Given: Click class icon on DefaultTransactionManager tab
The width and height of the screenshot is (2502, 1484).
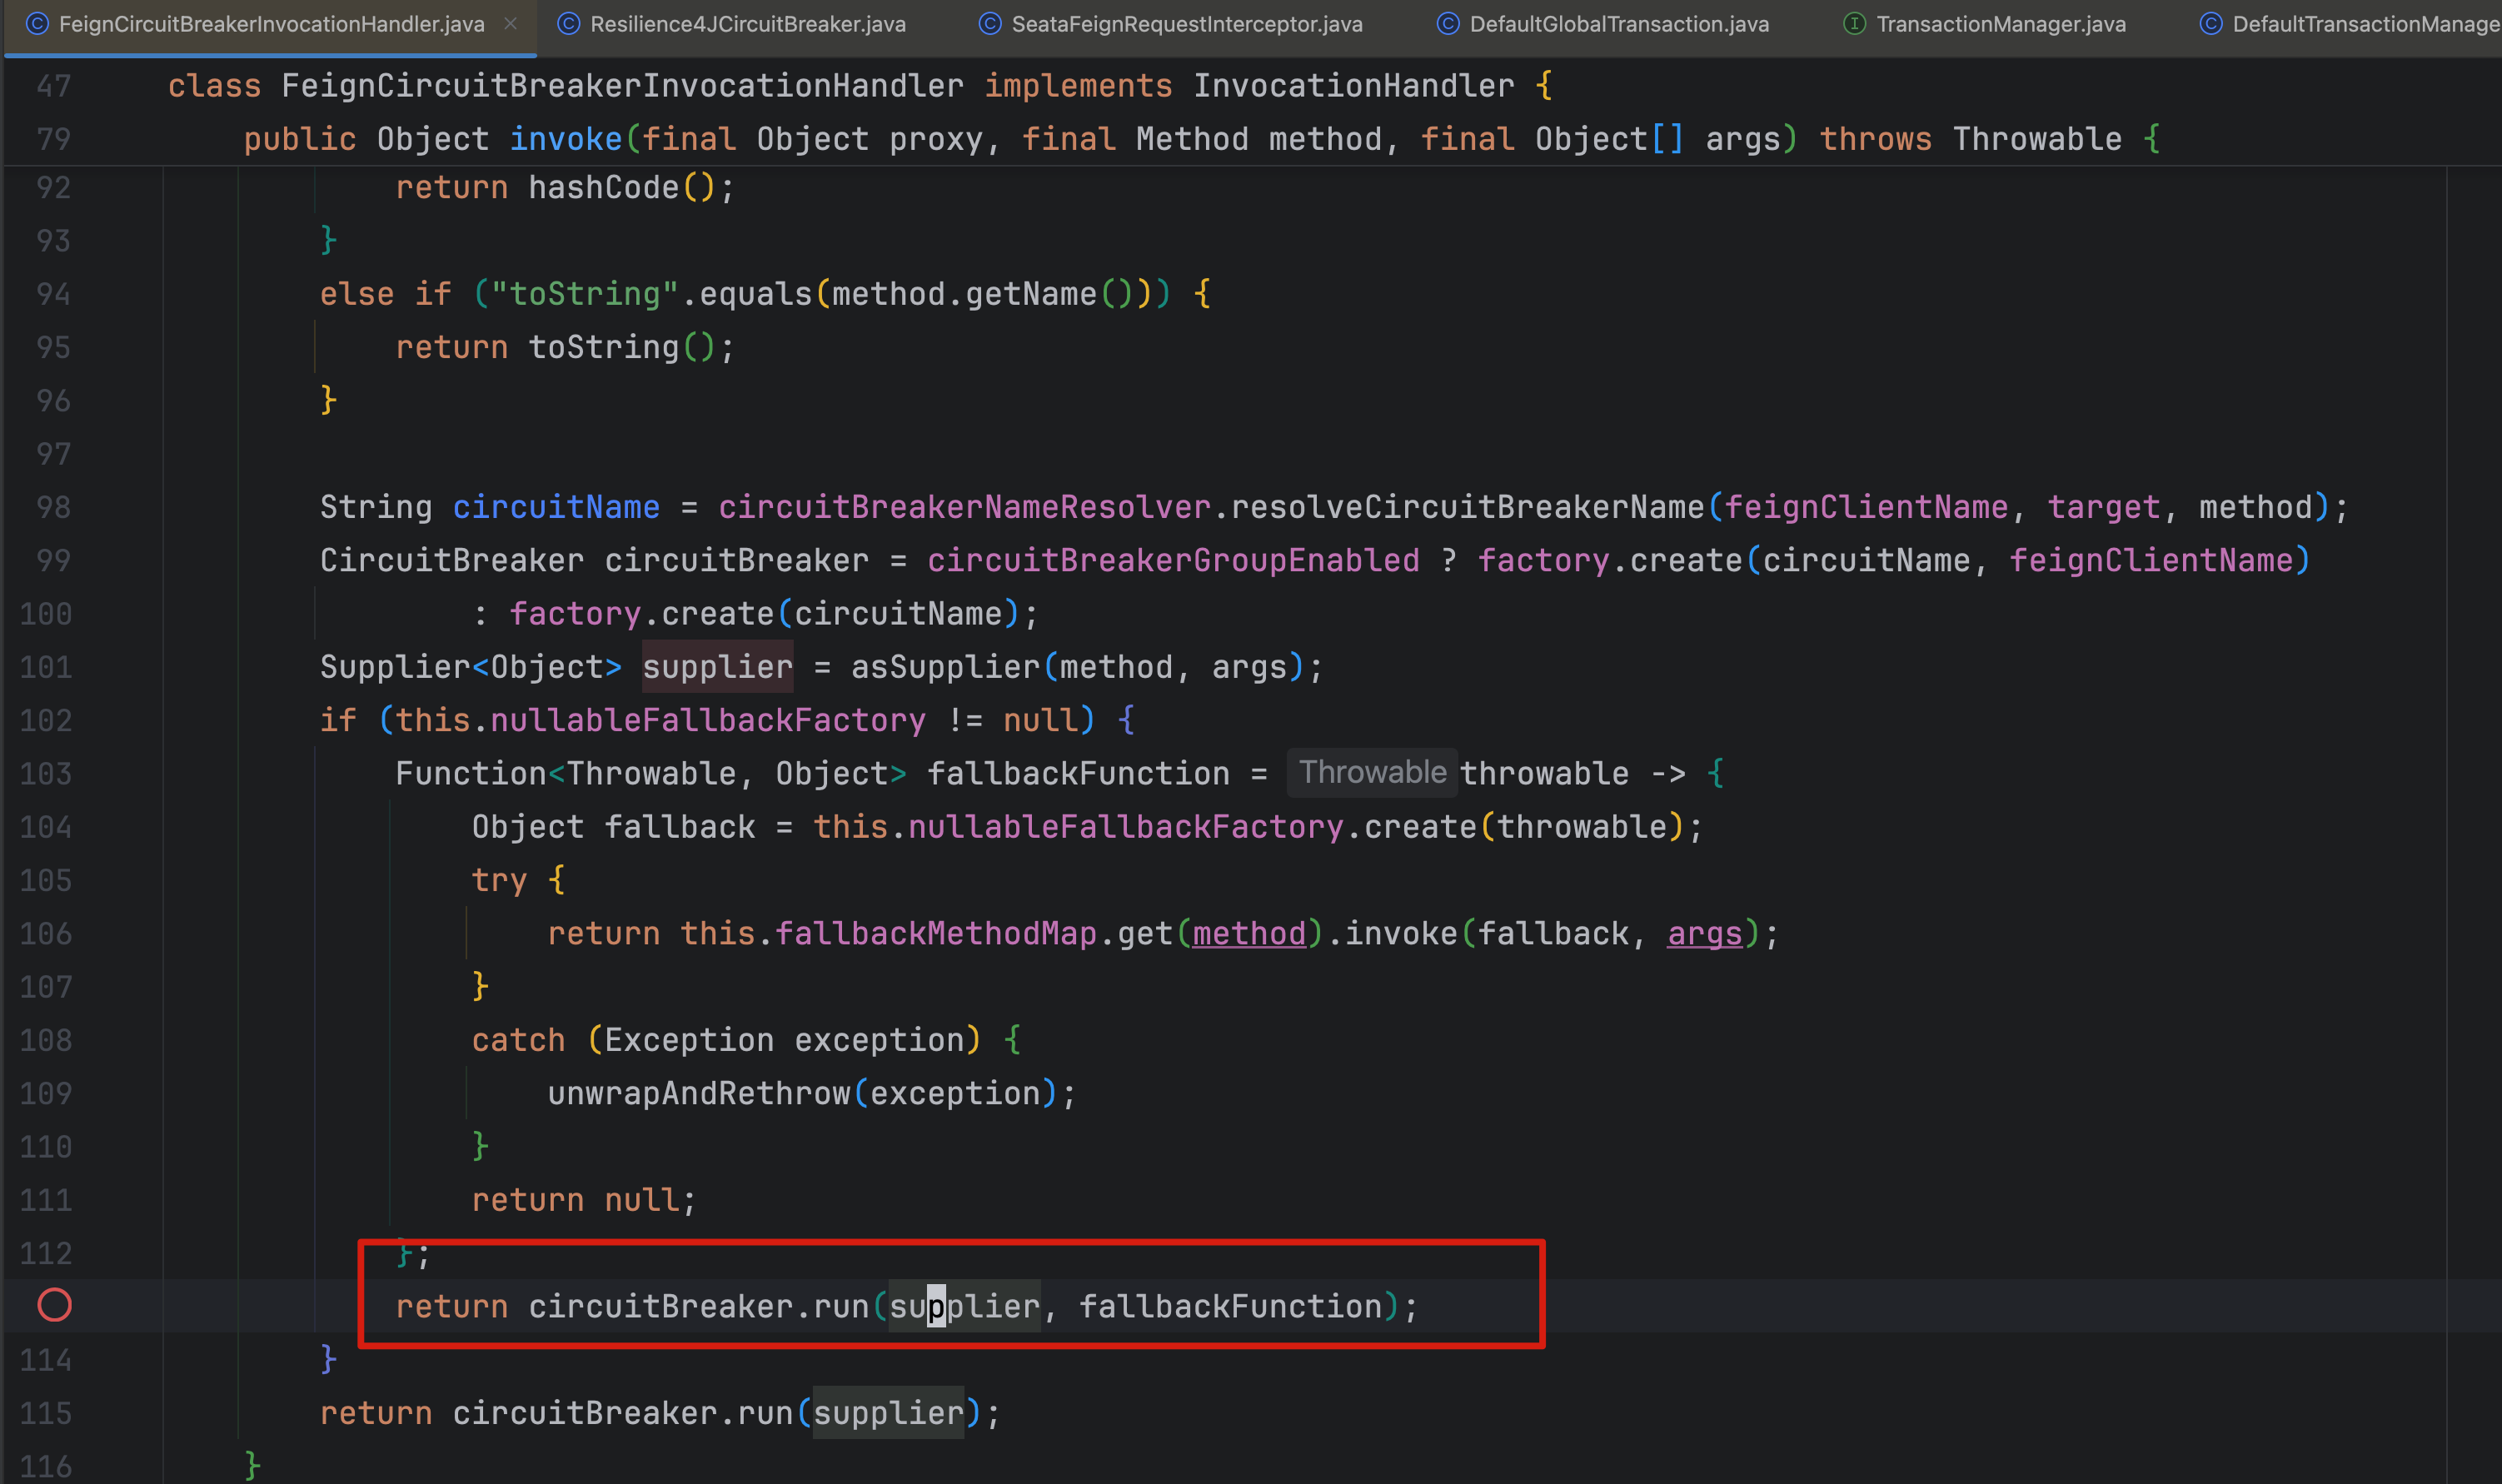Looking at the screenshot, I should click(x=2210, y=23).
